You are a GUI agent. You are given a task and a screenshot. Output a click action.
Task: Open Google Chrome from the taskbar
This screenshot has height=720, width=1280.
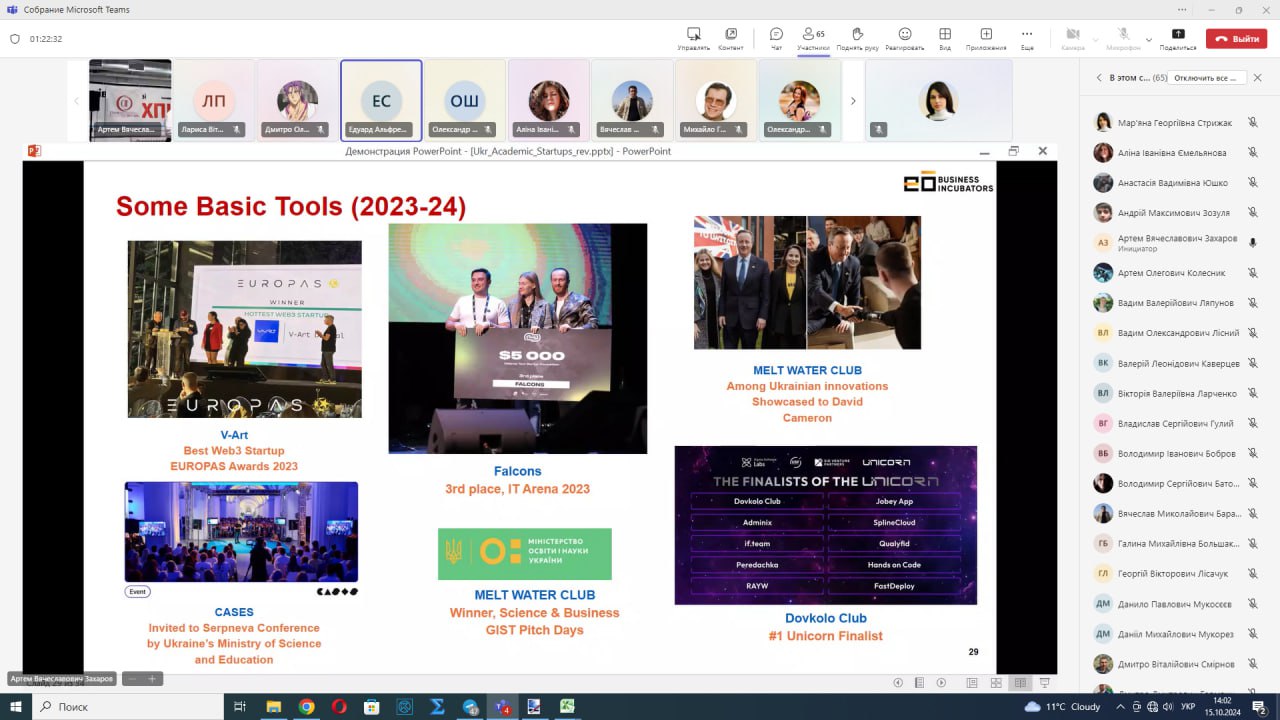[306, 706]
